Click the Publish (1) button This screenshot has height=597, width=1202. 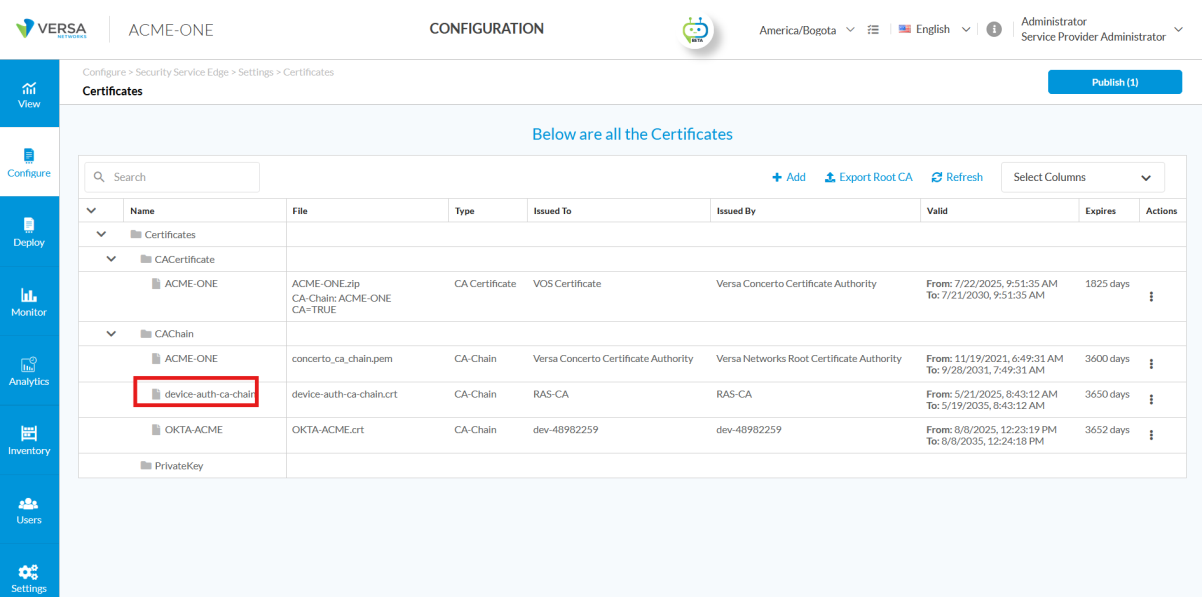[1115, 82]
